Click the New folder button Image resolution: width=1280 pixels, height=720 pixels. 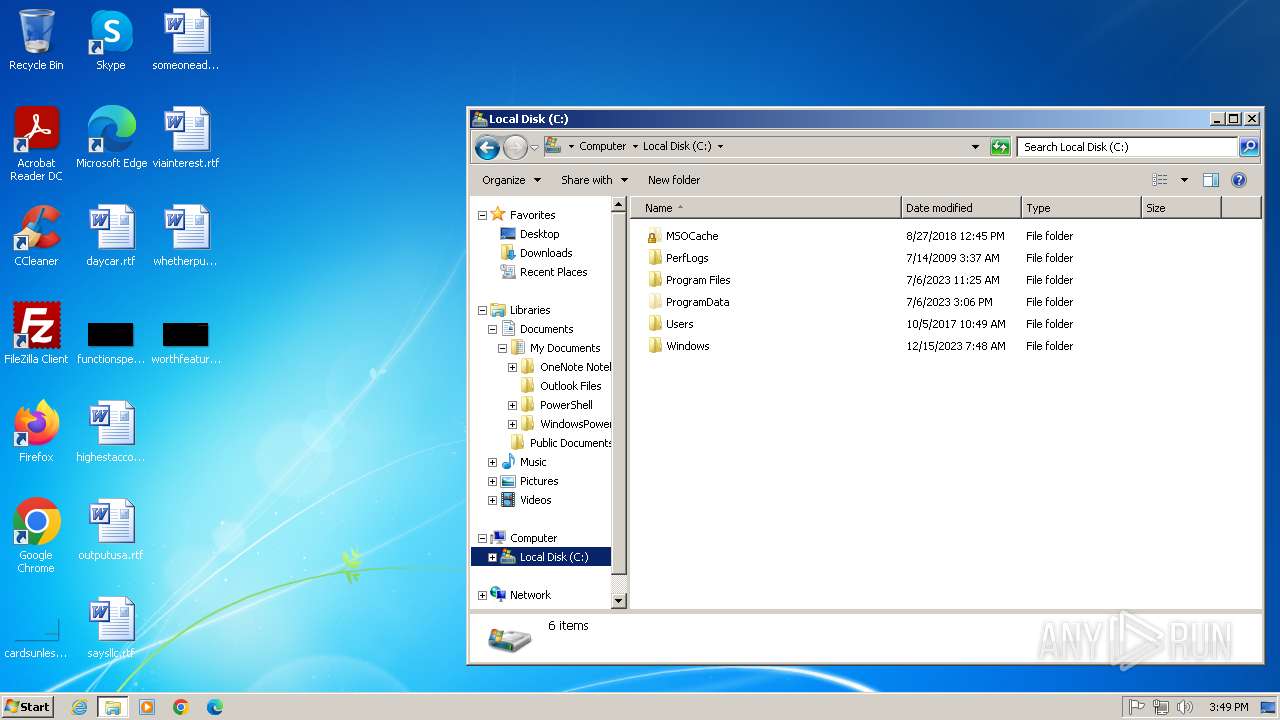(674, 180)
